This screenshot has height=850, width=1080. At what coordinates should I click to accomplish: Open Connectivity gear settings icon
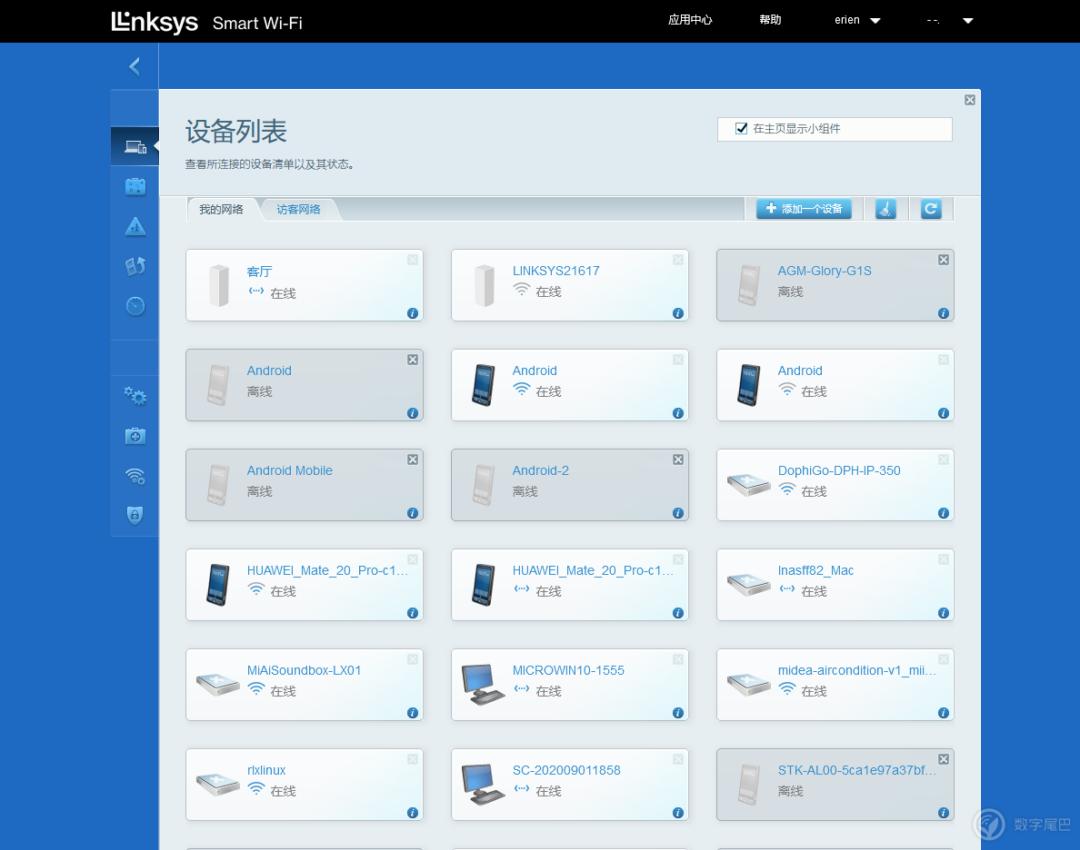click(x=135, y=396)
